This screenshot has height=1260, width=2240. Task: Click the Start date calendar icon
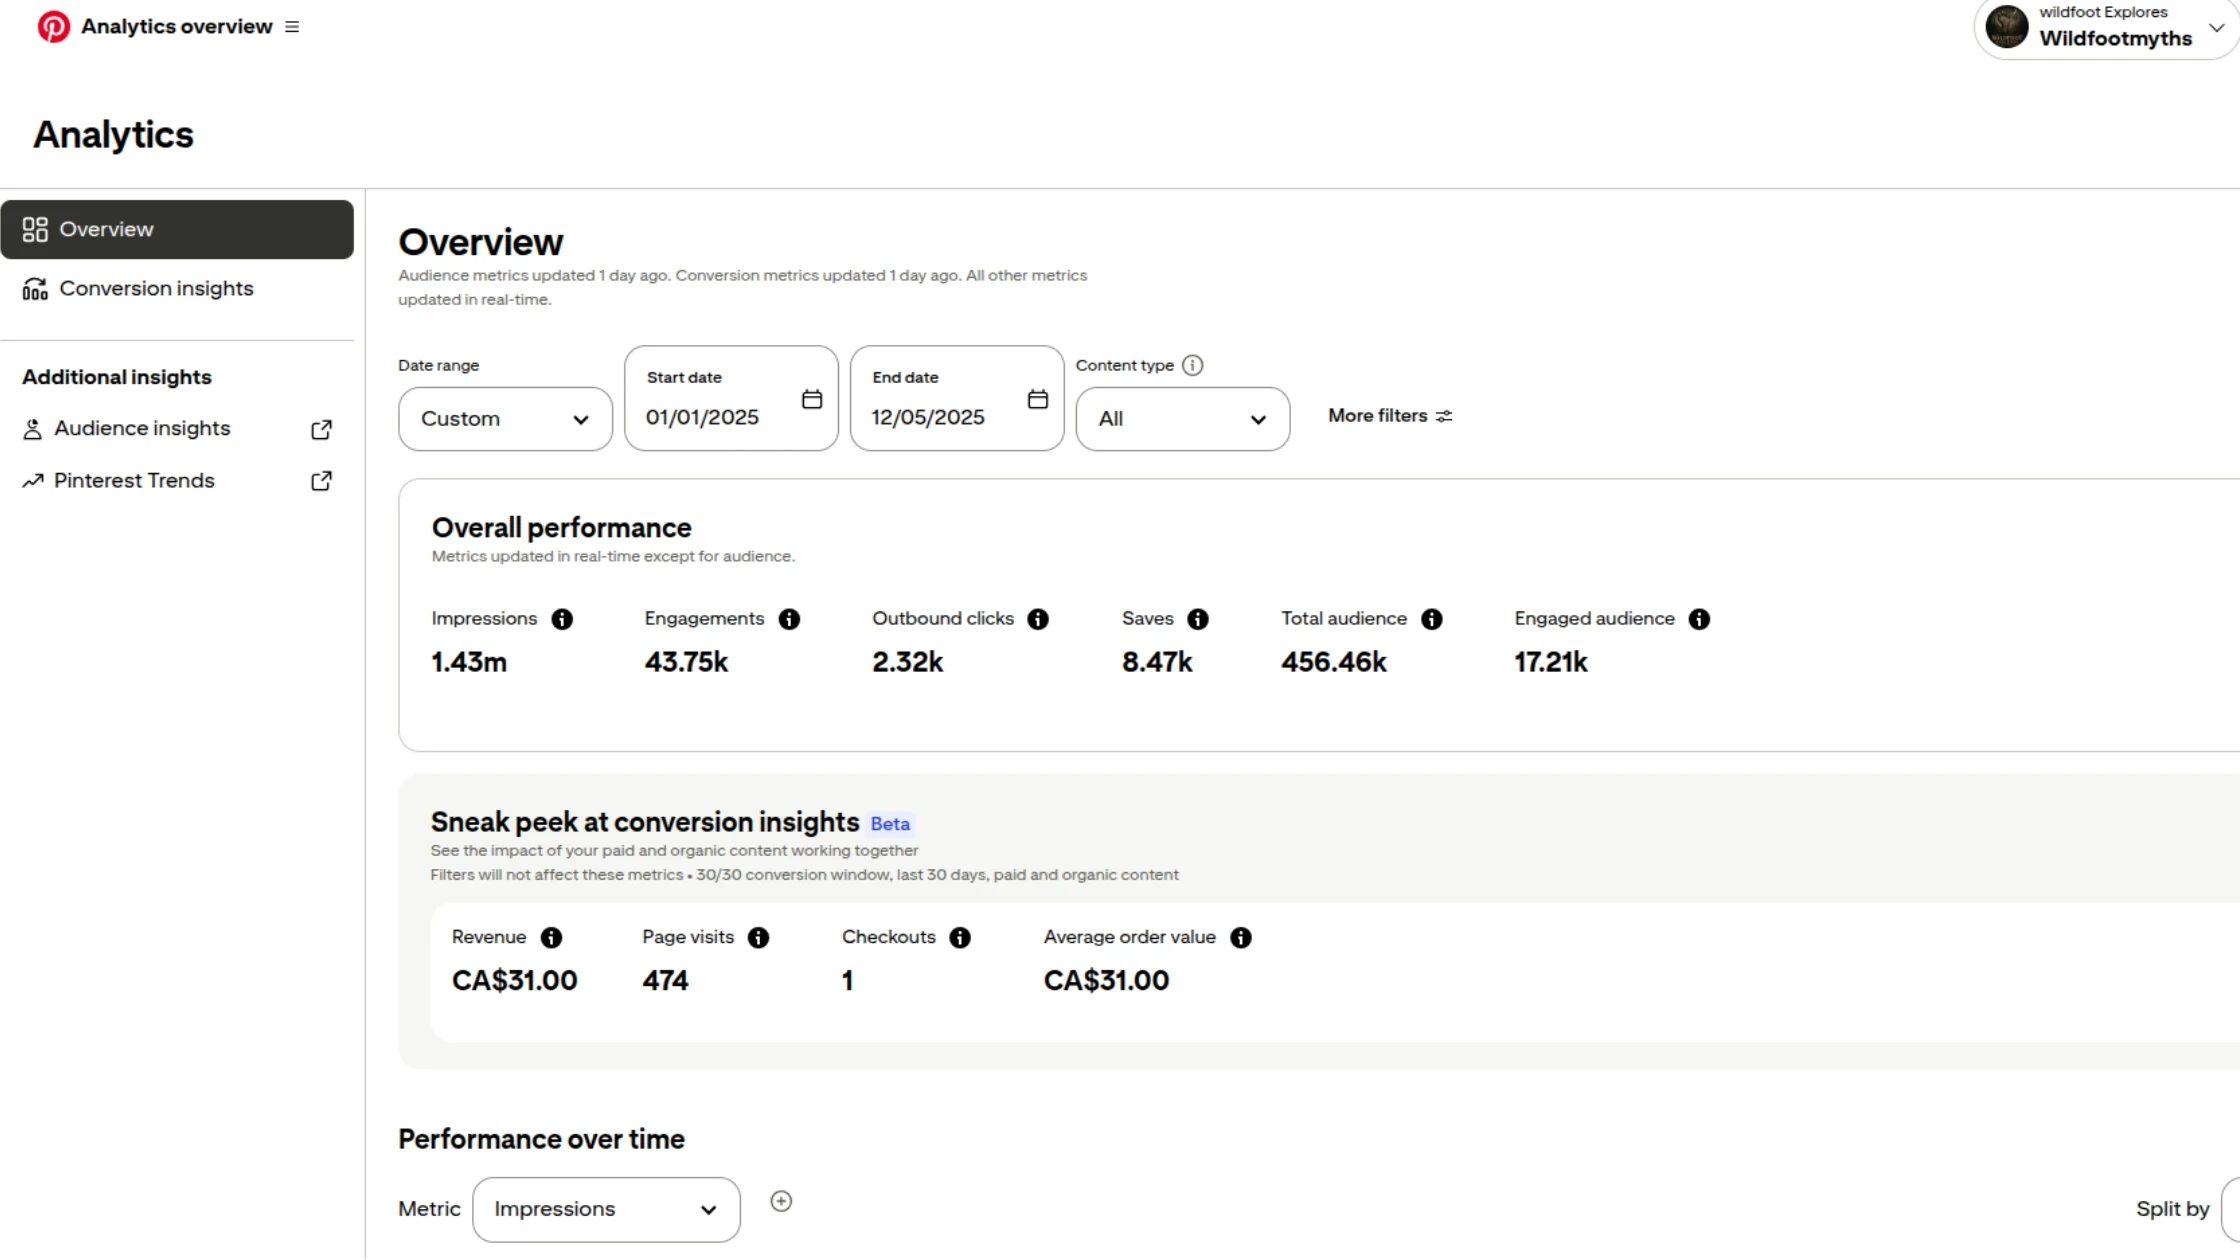[x=812, y=399]
